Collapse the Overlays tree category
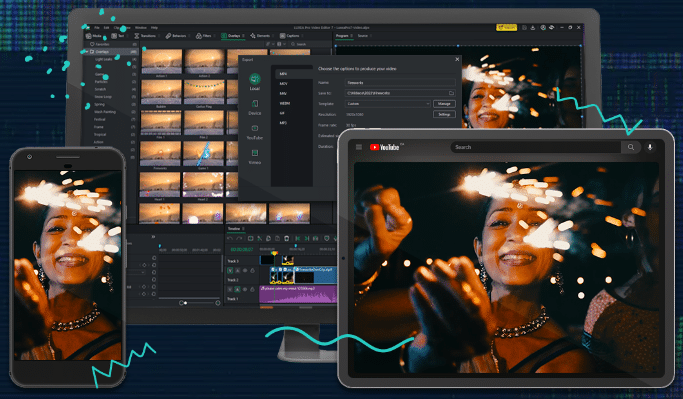The image size is (683, 399). [86, 52]
